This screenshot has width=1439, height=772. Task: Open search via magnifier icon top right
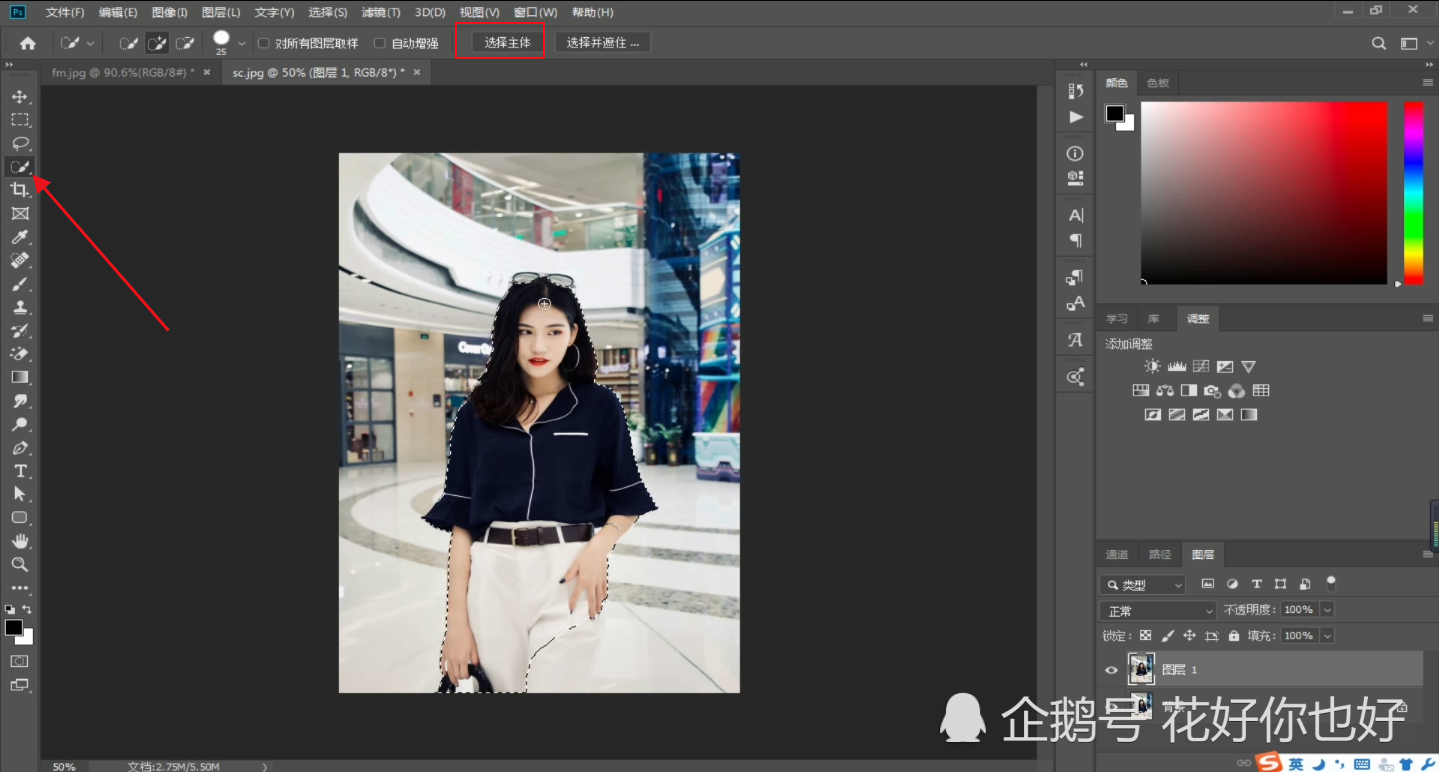(x=1379, y=43)
